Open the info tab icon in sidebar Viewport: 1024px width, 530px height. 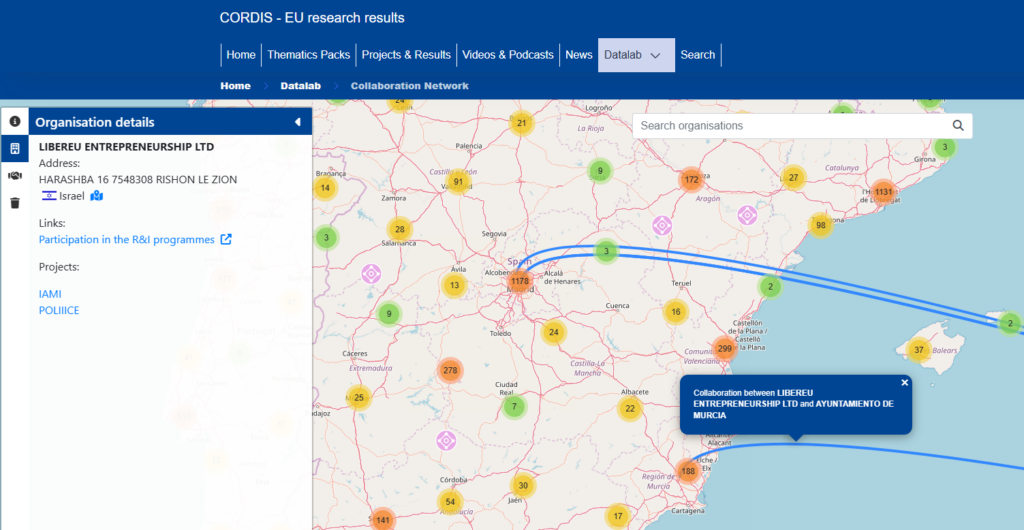pos(14,121)
